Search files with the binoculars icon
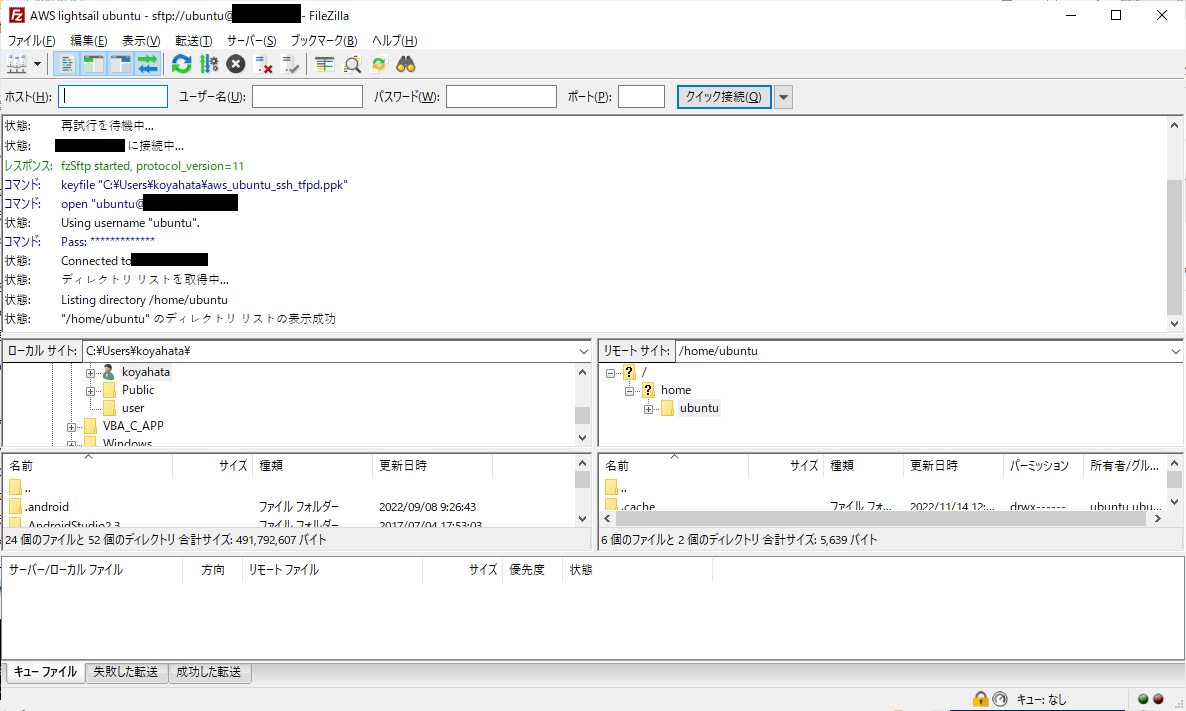The height and width of the screenshot is (711, 1186). click(406, 64)
